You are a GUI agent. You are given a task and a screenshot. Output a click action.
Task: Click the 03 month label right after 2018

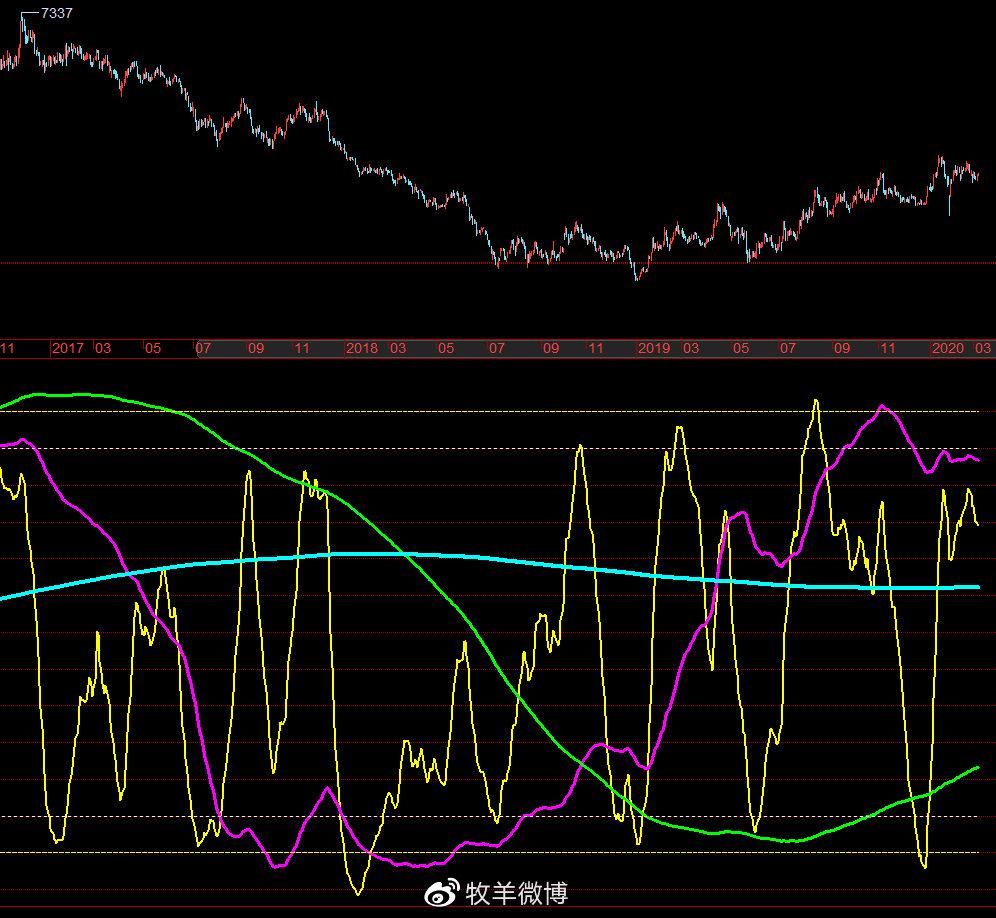(398, 348)
